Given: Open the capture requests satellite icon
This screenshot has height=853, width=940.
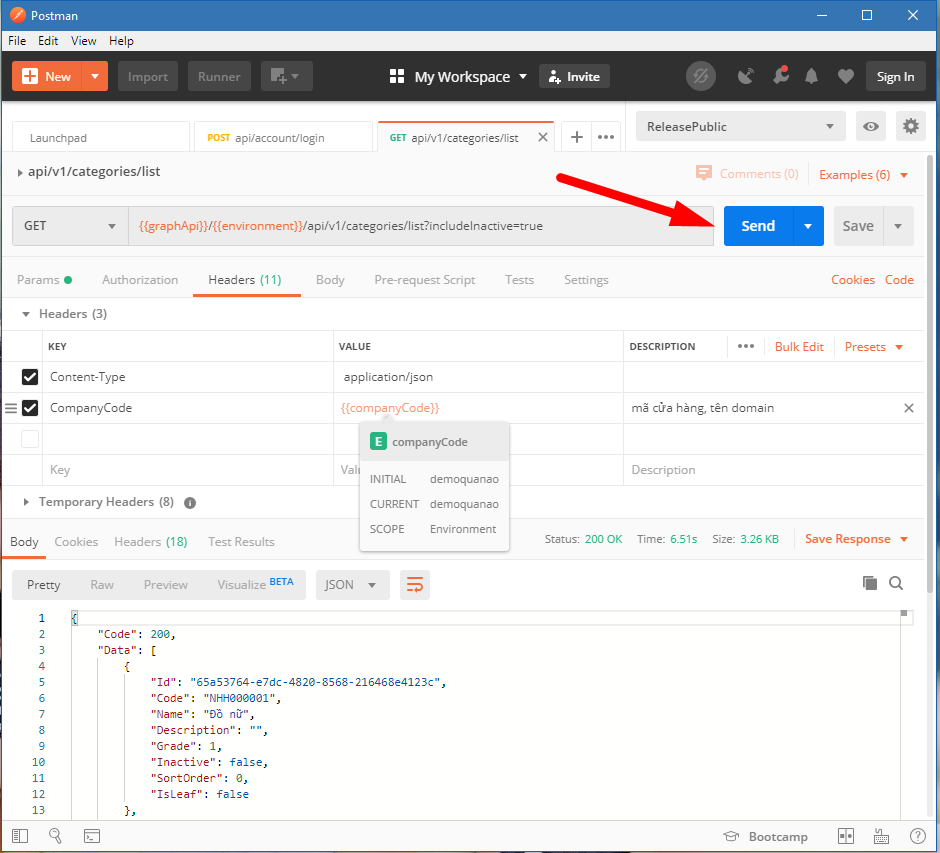Looking at the screenshot, I should pos(746,76).
